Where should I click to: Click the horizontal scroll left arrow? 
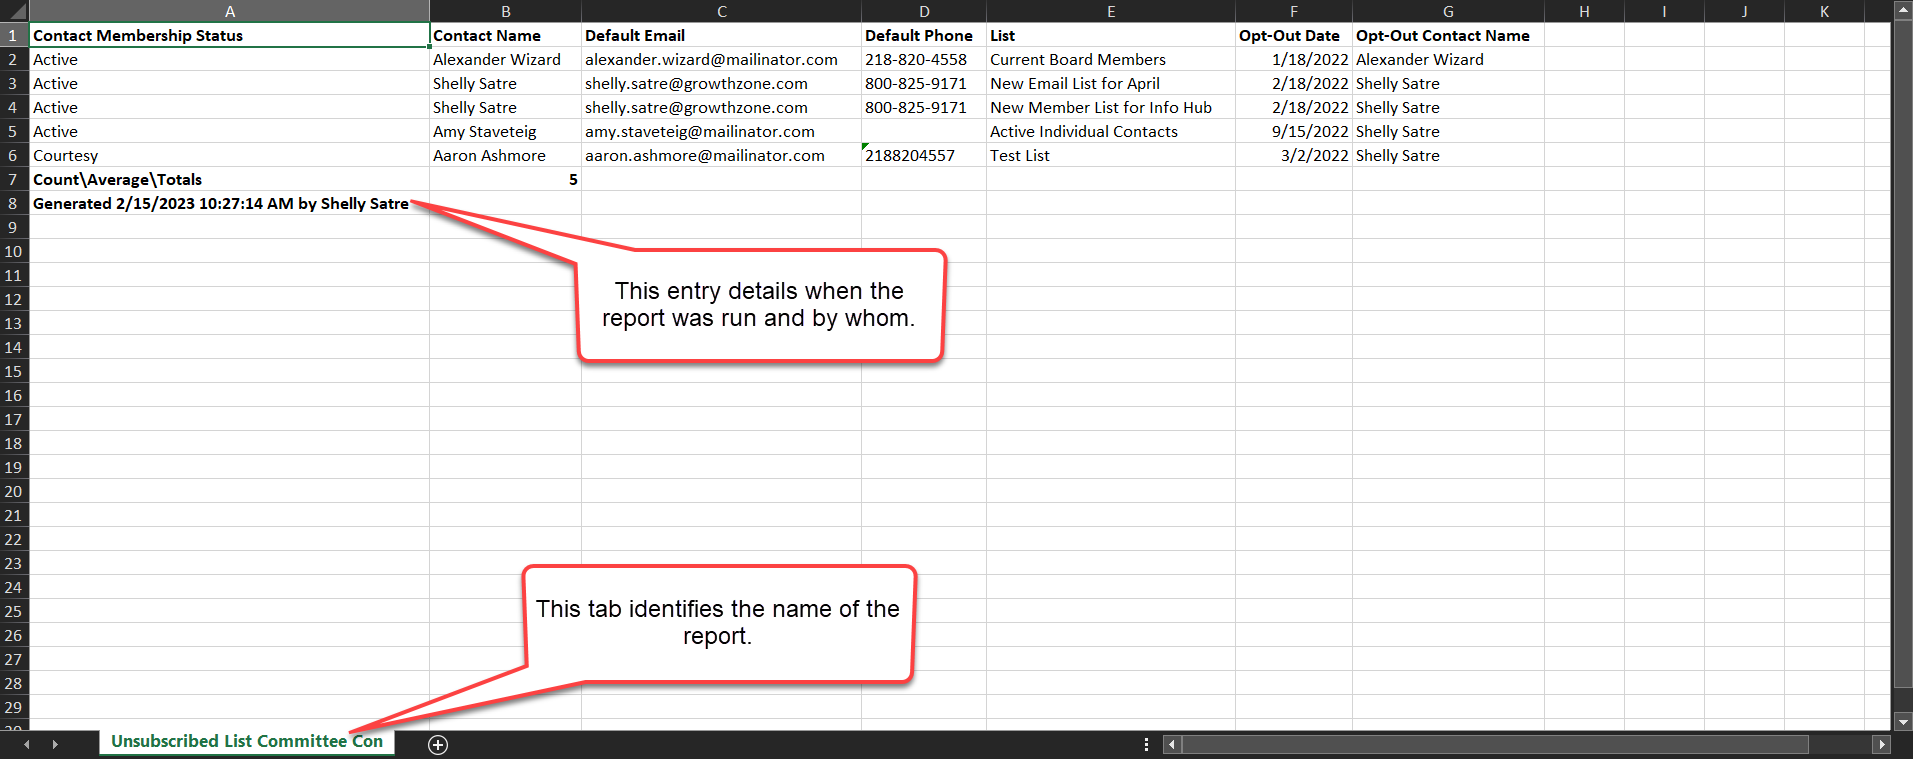(x=1172, y=744)
